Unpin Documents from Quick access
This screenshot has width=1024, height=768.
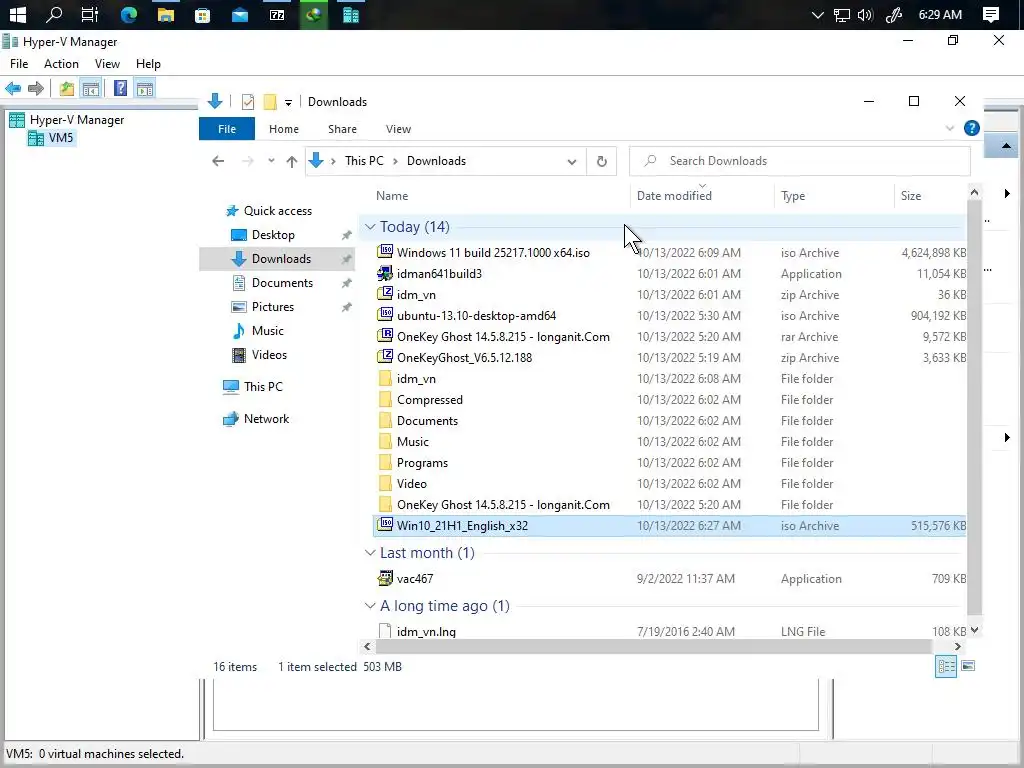(x=346, y=283)
